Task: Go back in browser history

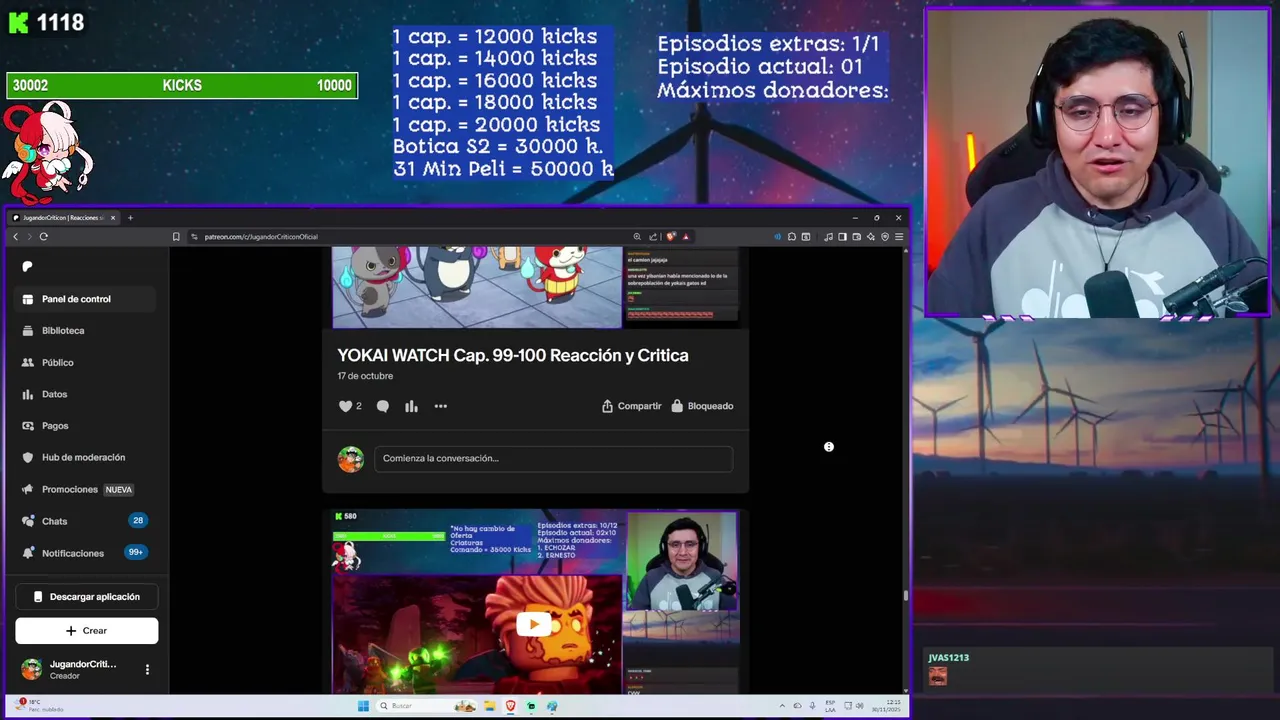Action: (15, 237)
